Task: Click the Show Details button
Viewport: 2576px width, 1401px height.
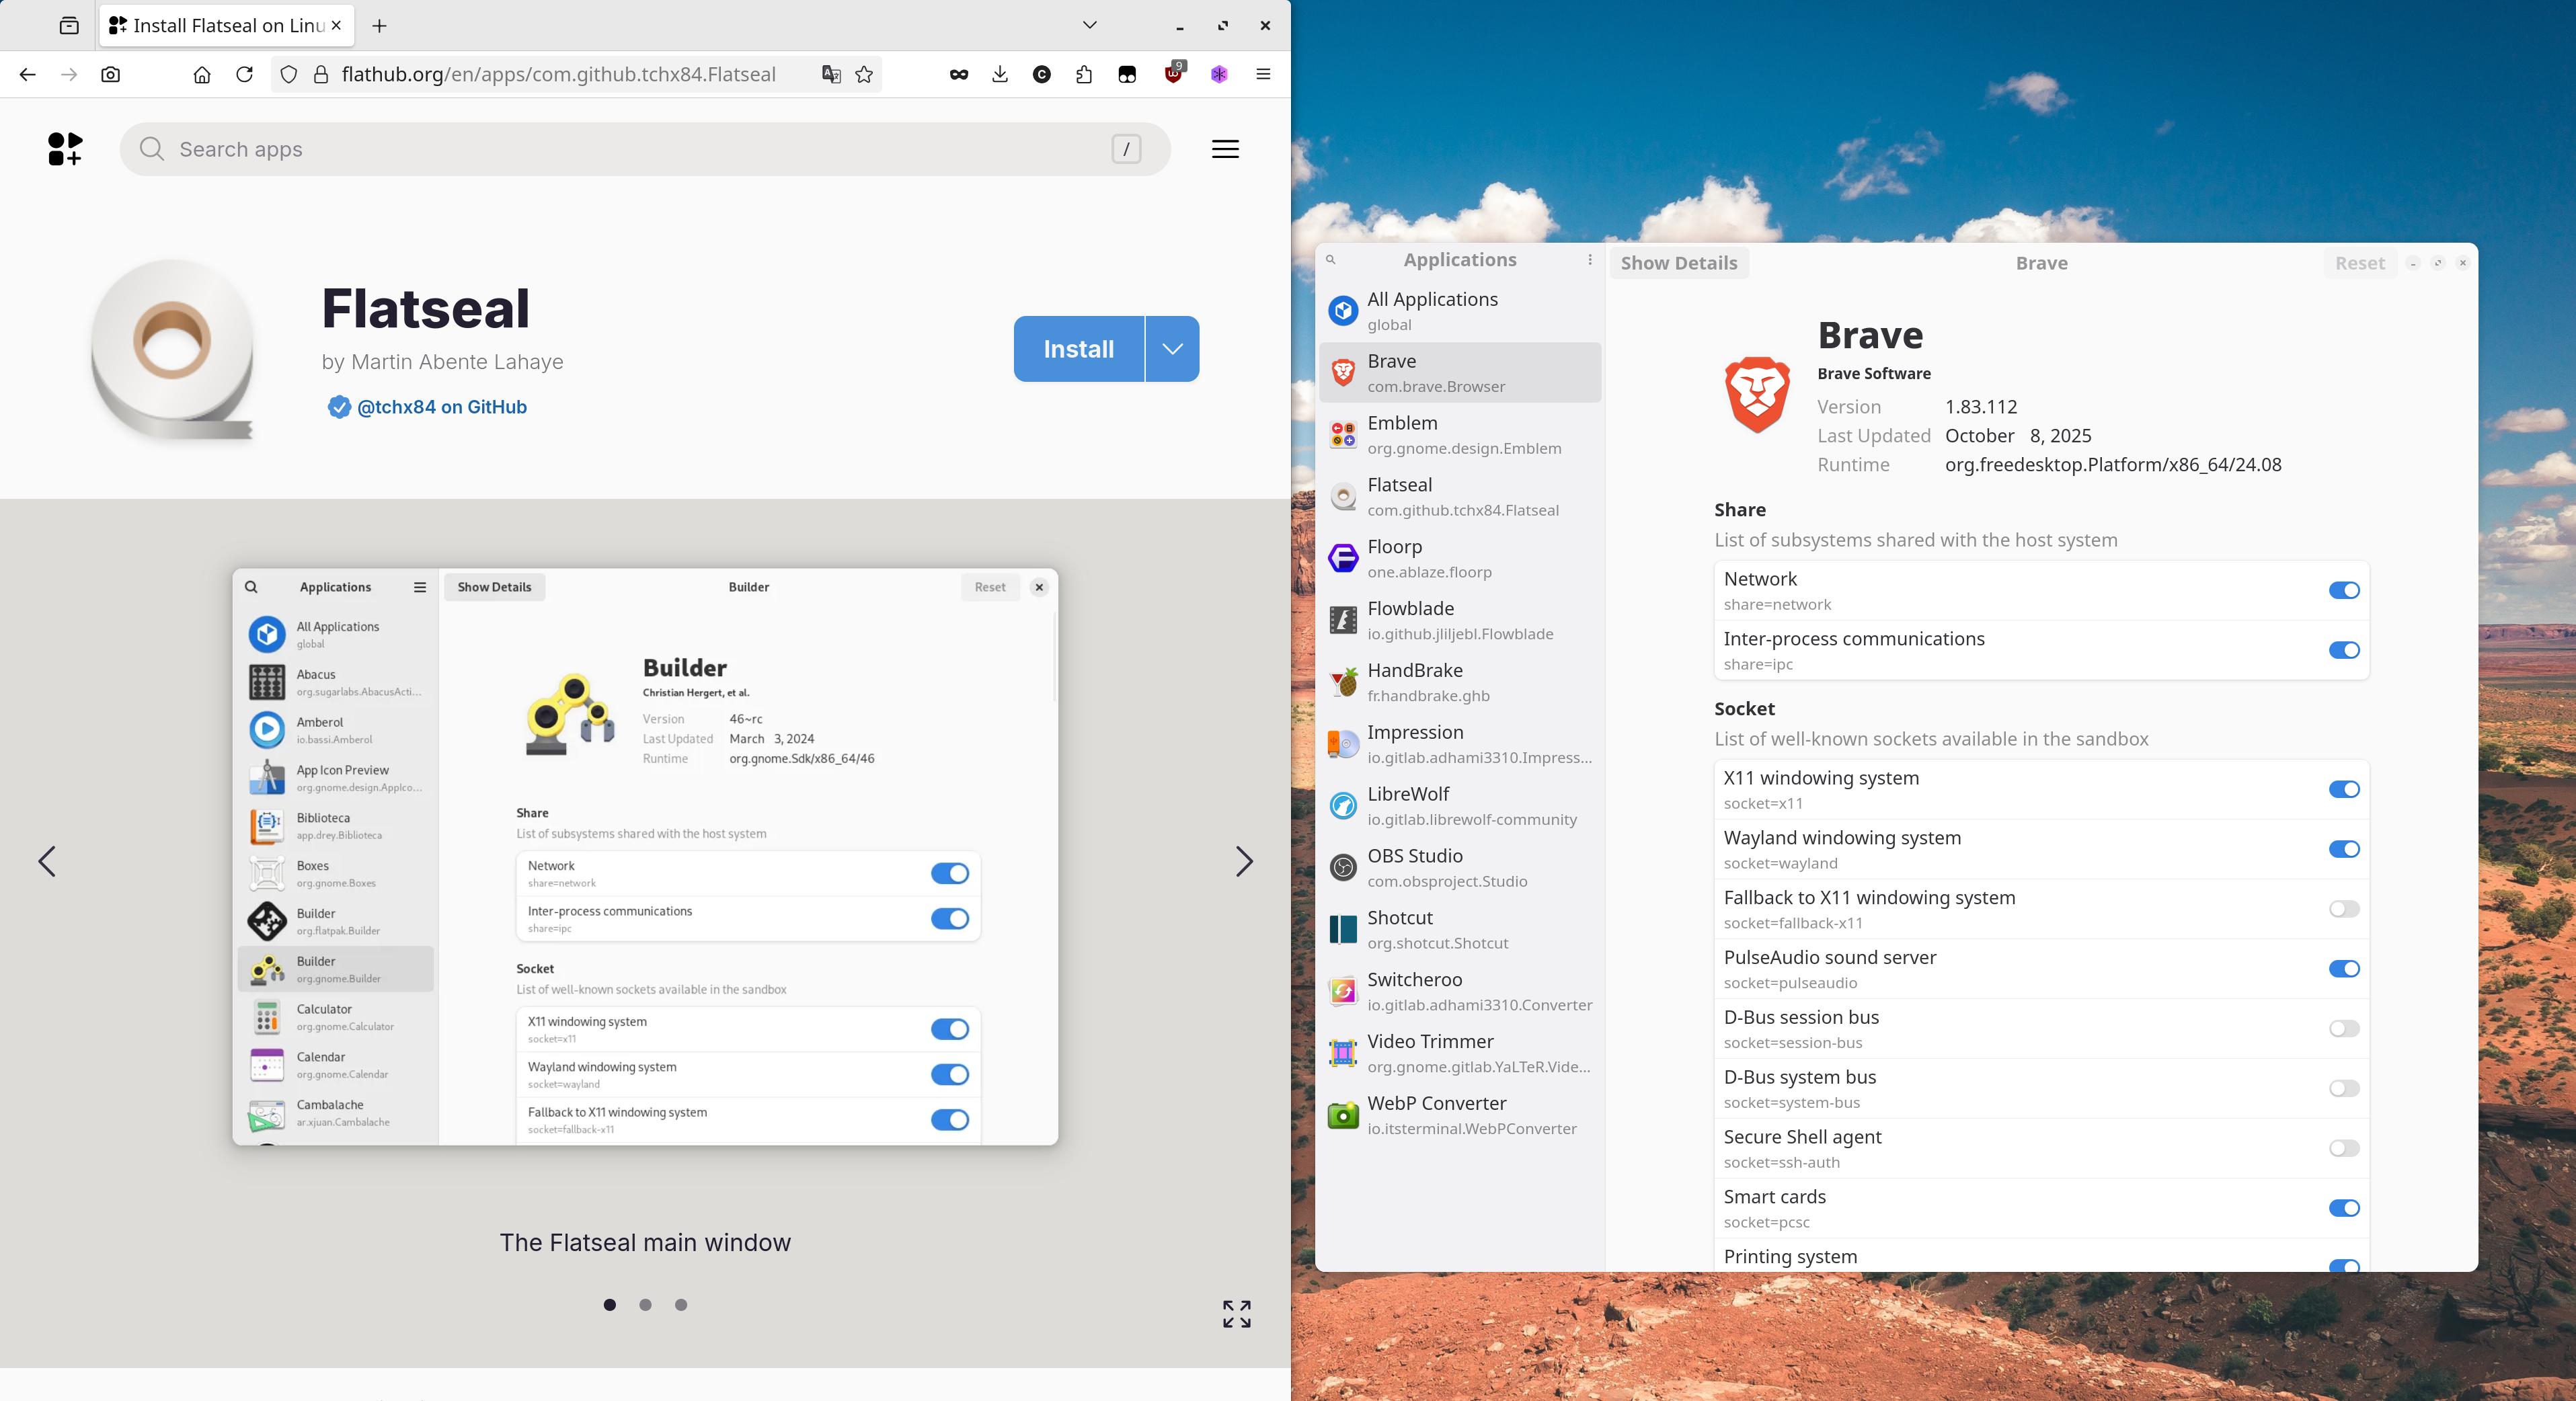Action: coord(1678,263)
